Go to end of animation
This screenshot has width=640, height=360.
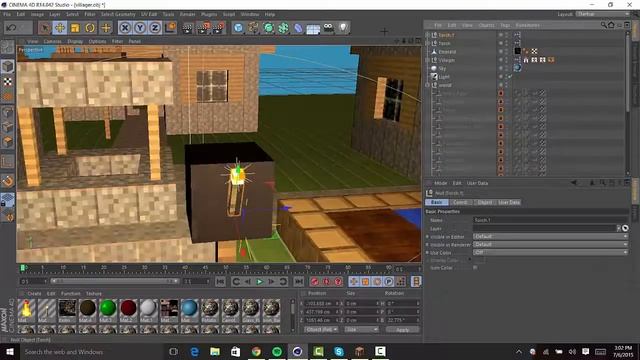(298, 282)
